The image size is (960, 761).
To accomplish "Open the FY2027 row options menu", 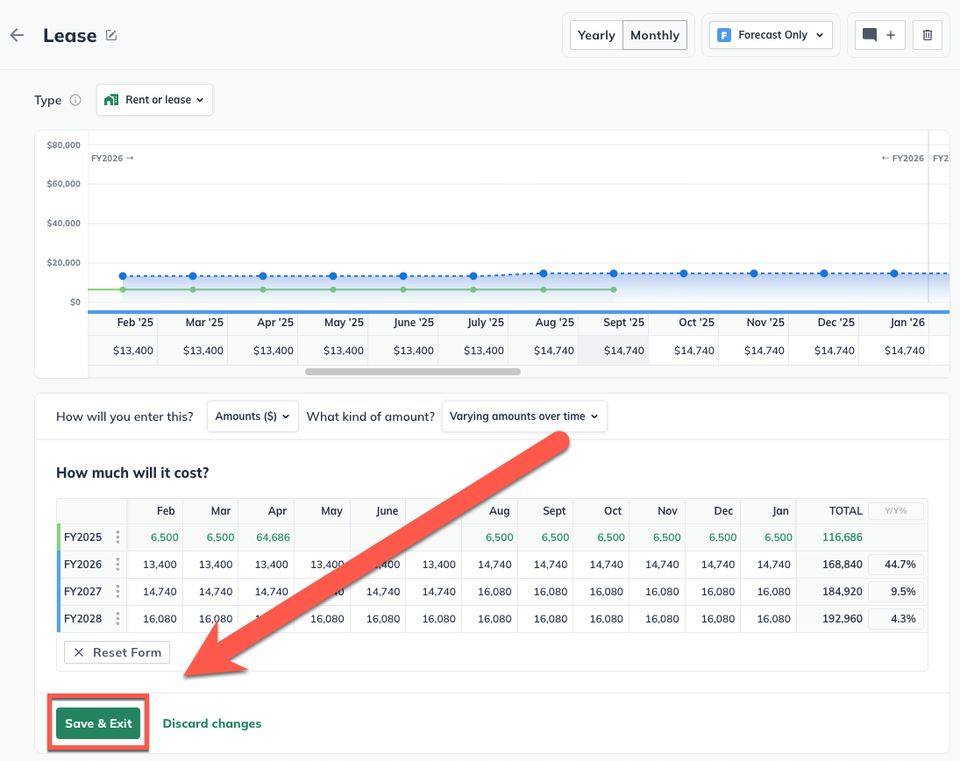I will 118,591.
